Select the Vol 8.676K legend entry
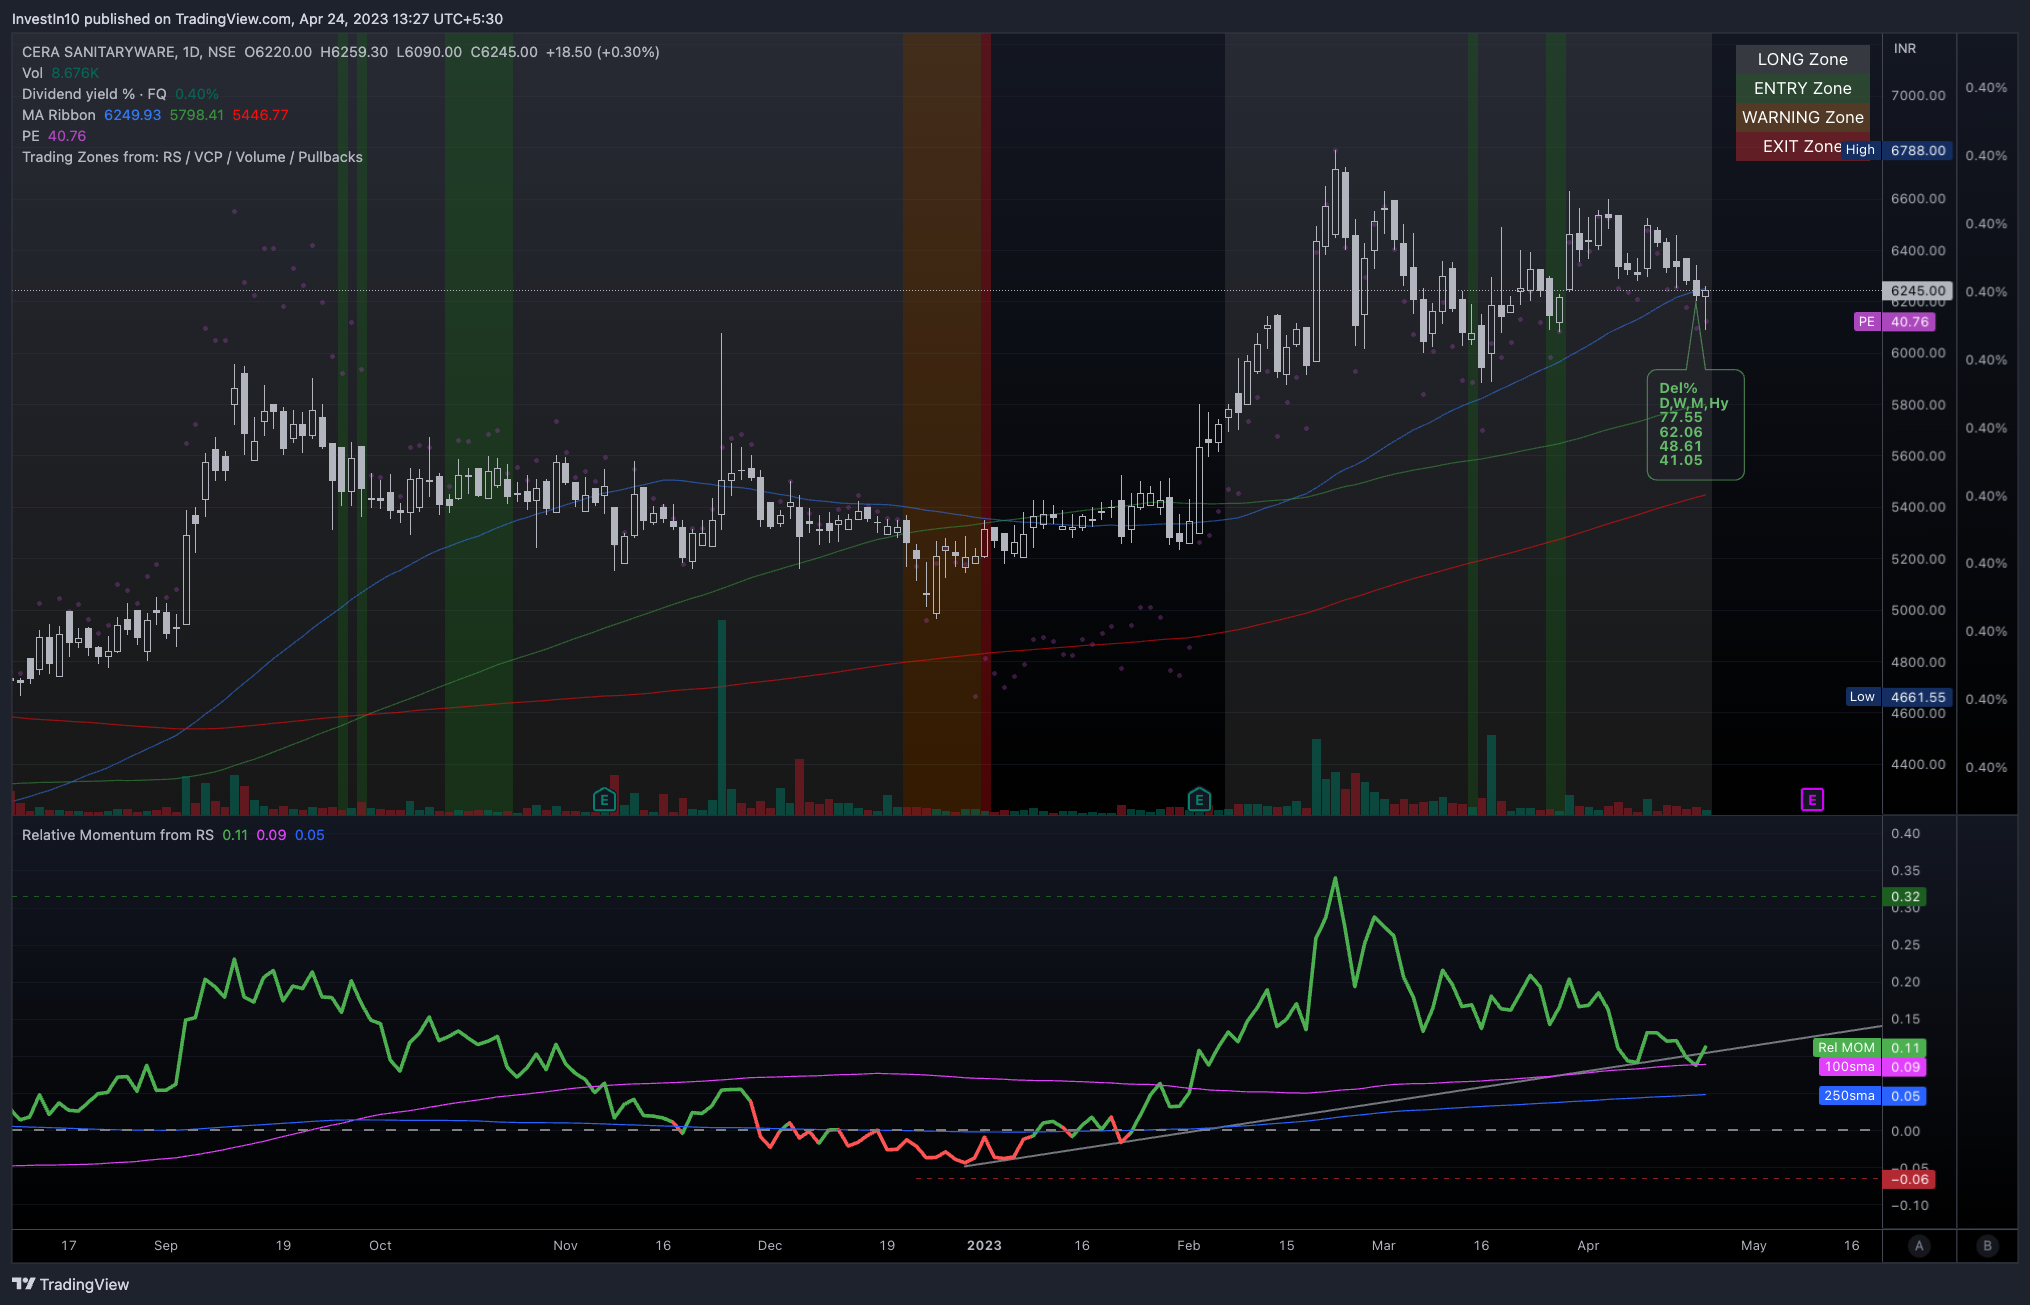 coord(60,73)
